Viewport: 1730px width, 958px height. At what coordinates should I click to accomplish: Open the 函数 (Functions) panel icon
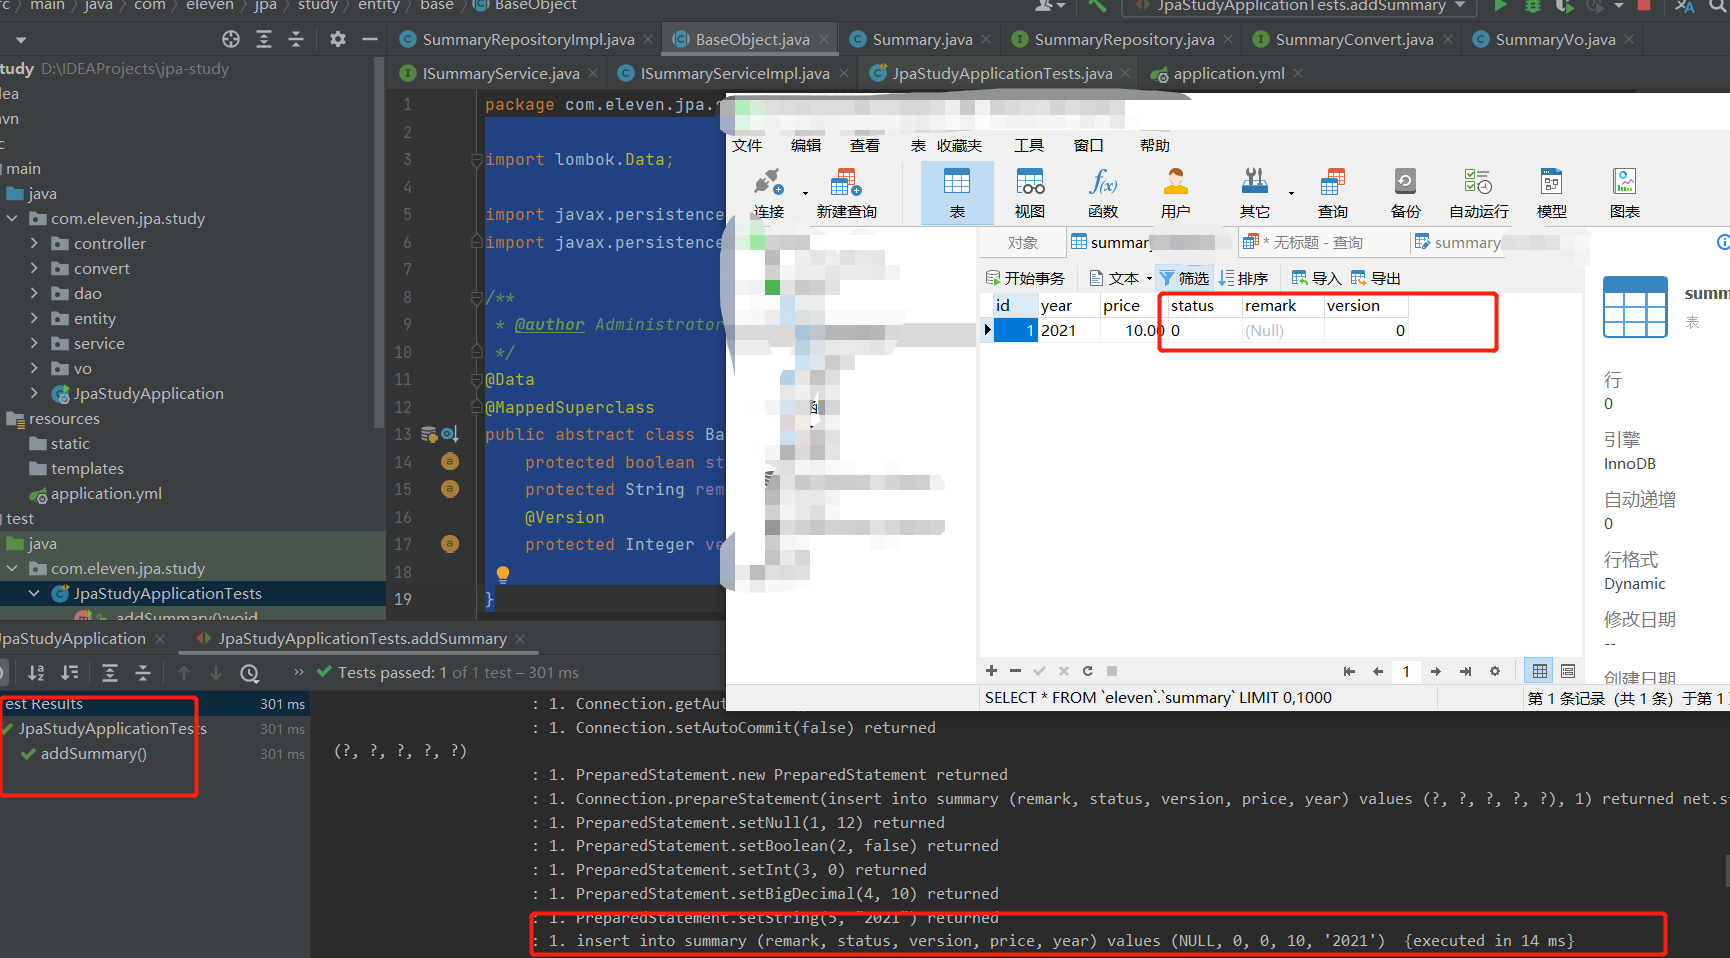(1102, 192)
